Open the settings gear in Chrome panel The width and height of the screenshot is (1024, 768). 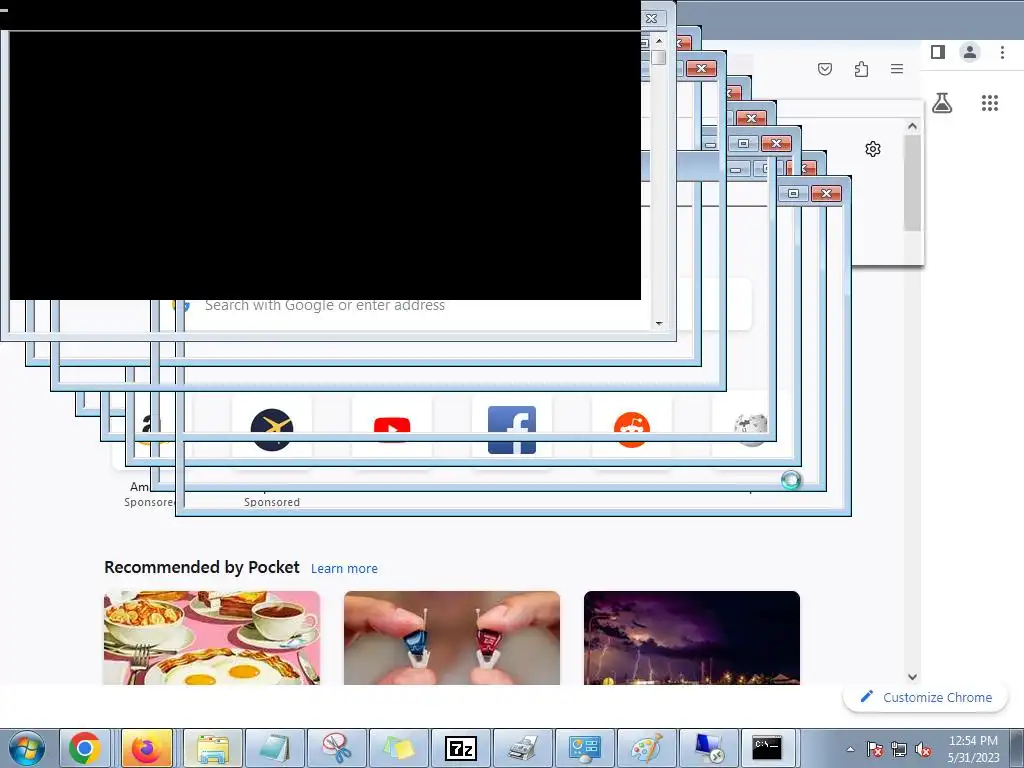tap(872, 149)
